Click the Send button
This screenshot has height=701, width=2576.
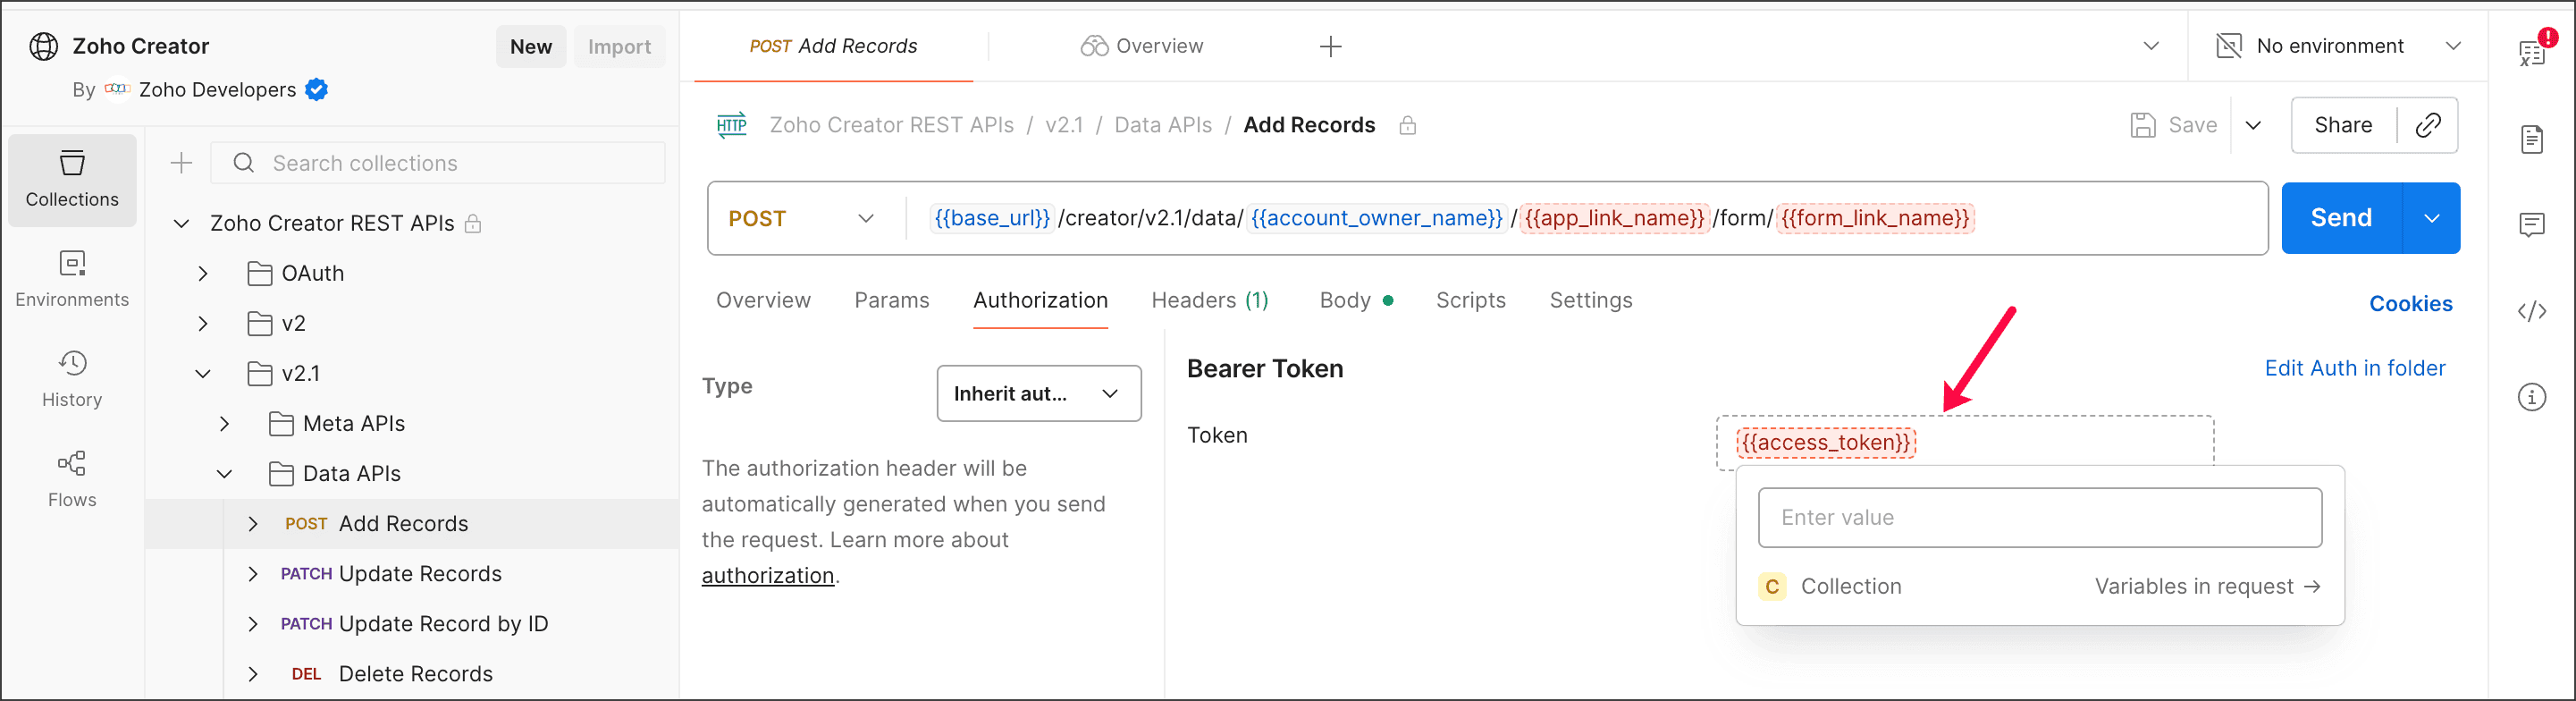[x=2340, y=218]
